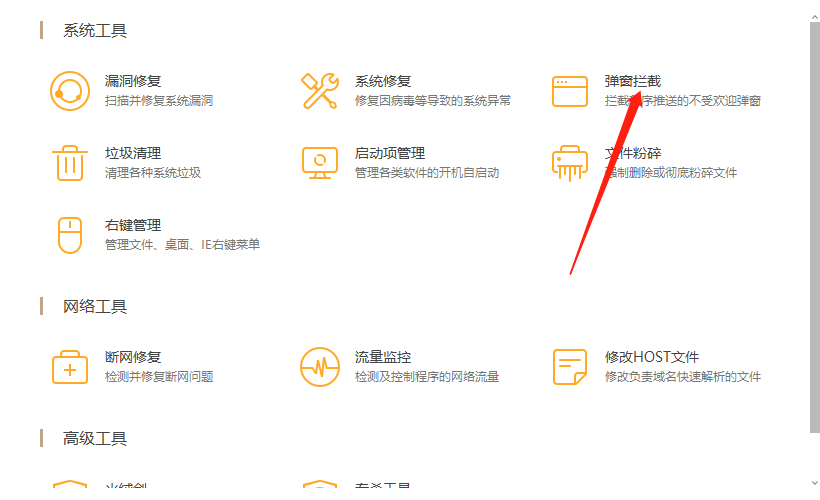
Task: Open the 断网修复 first-aid kit icon
Action: click(x=70, y=367)
